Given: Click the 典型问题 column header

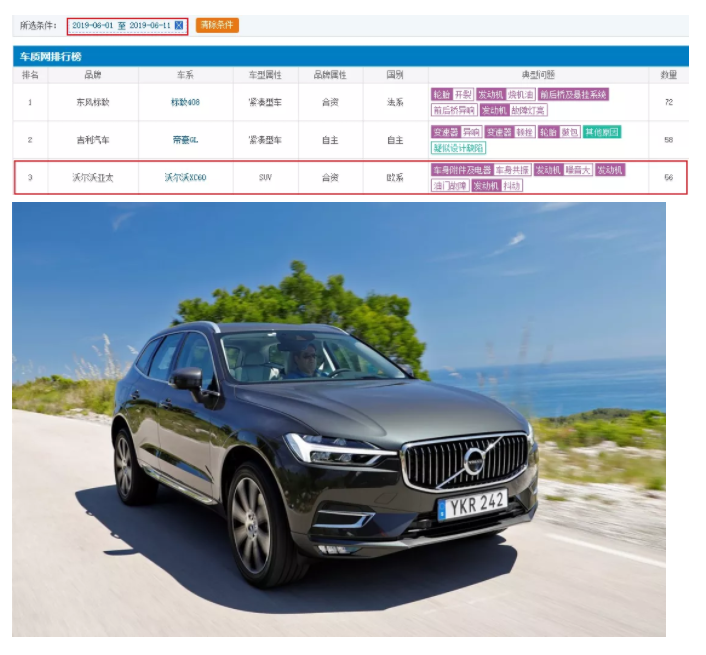Looking at the screenshot, I should point(538,75).
